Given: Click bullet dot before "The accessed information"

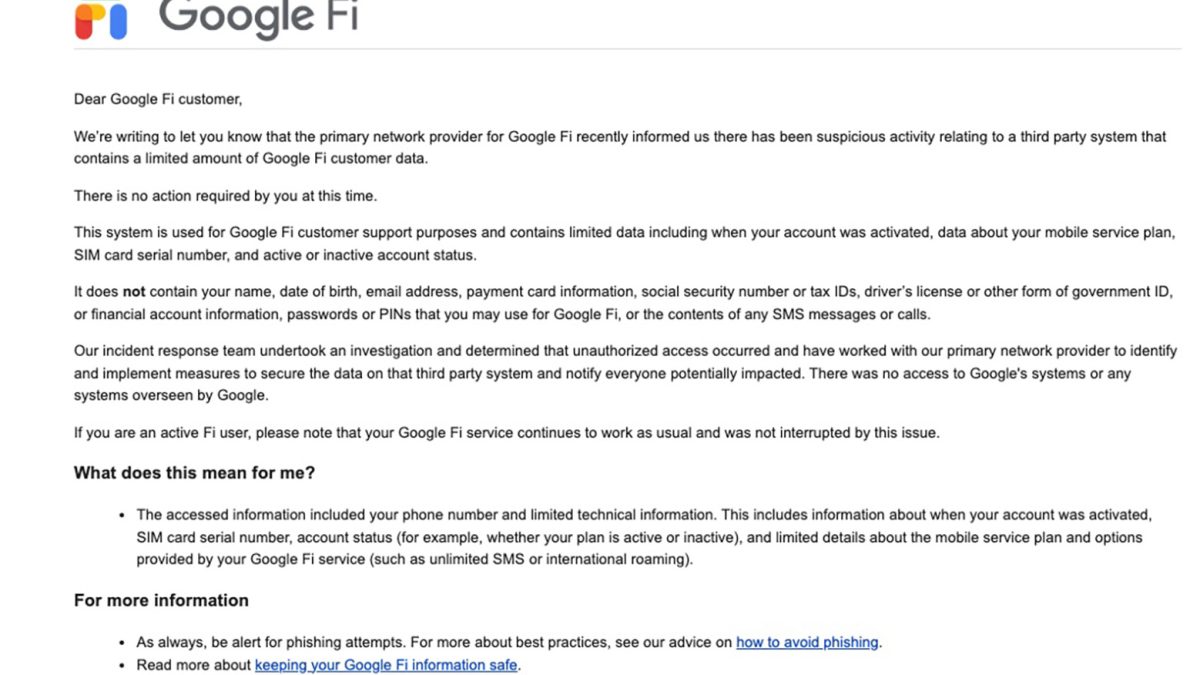Looking at the screenshot, I should point(122,515).
